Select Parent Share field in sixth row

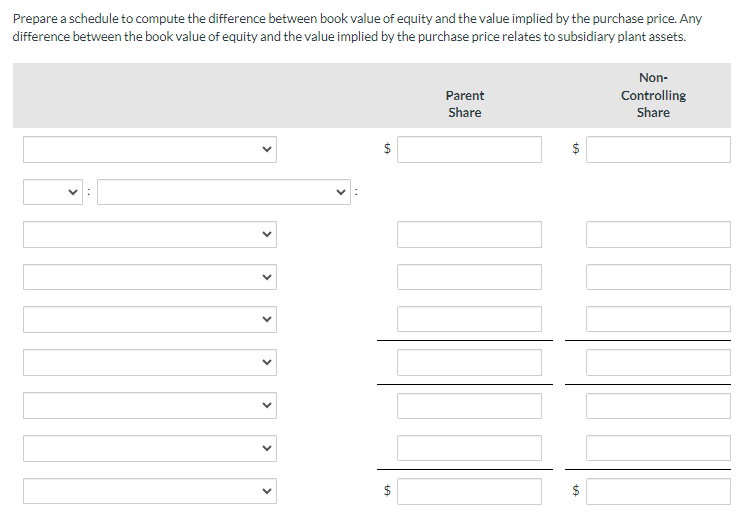[x=469, y=363]
